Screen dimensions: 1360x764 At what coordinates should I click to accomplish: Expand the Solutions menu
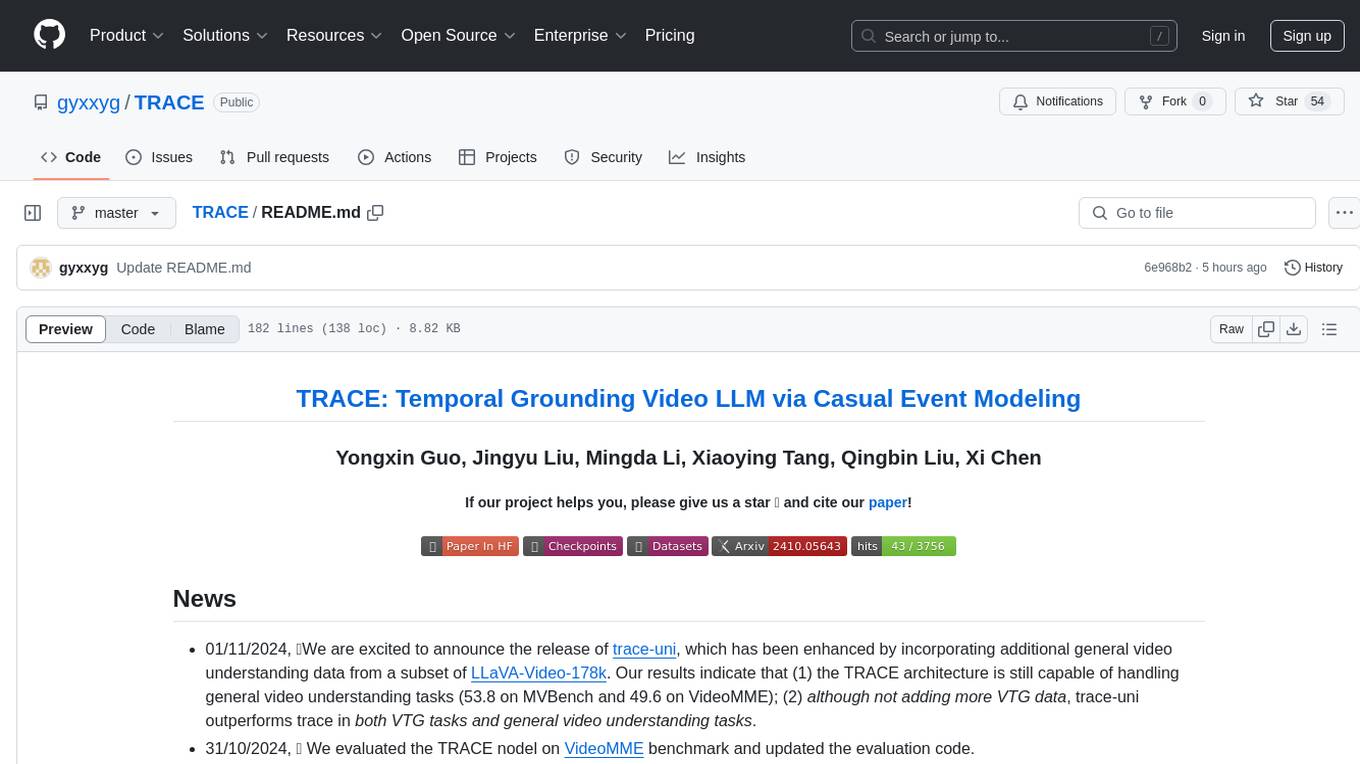[x=226, y=35]
